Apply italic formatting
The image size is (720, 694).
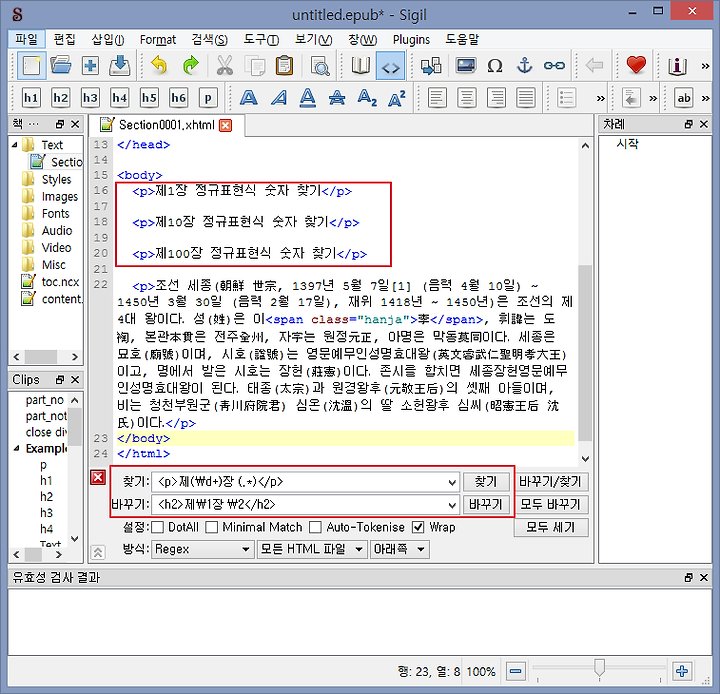tap(279, 98)
